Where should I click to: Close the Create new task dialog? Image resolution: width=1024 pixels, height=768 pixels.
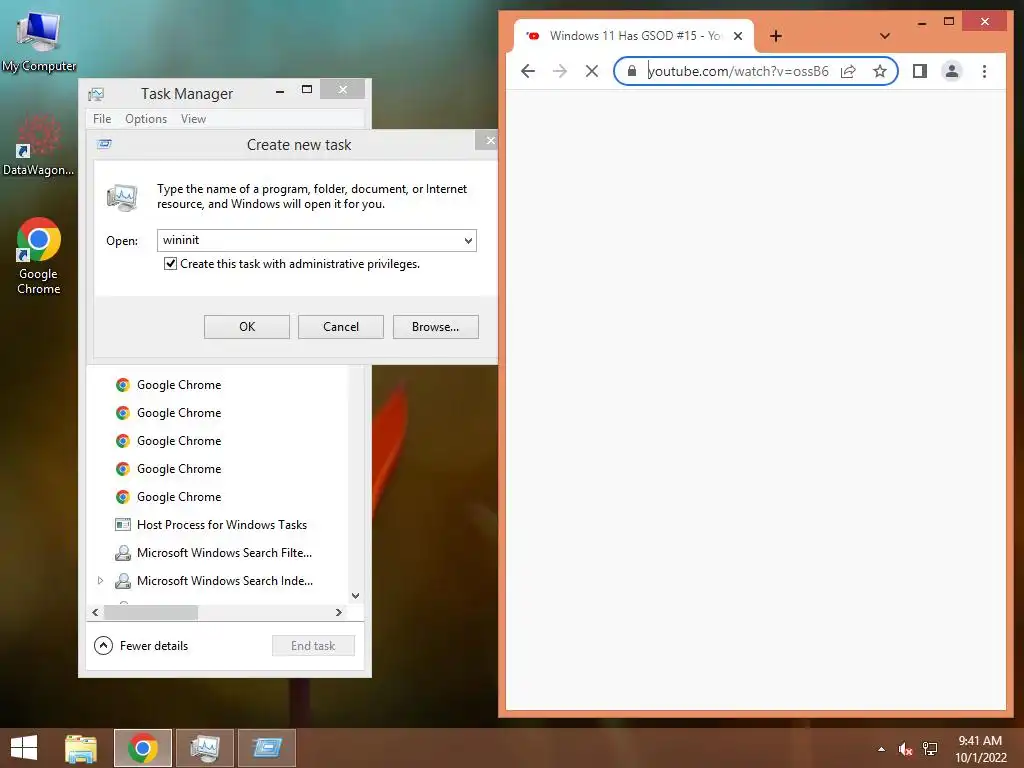(x=487, y=140)
